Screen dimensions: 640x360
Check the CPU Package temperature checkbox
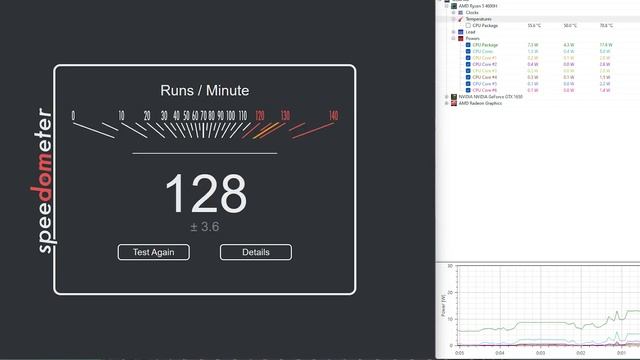pyautogui.click(x=468, y=25)
